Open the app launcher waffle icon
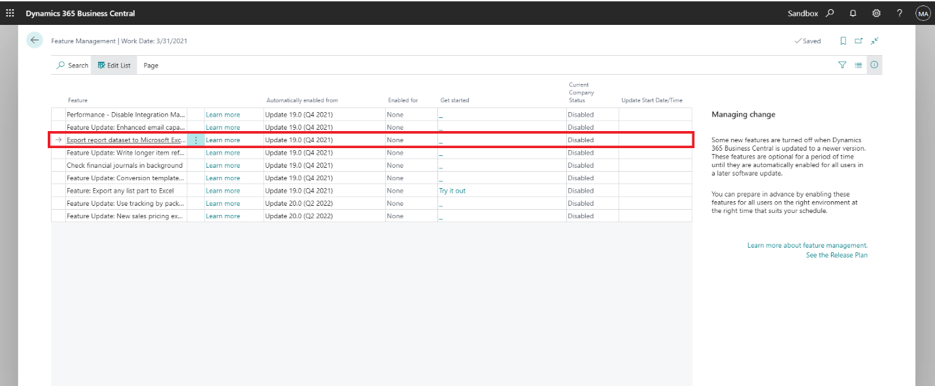The width and height of the screenshot is (936, 388). (x=10, y=13)
